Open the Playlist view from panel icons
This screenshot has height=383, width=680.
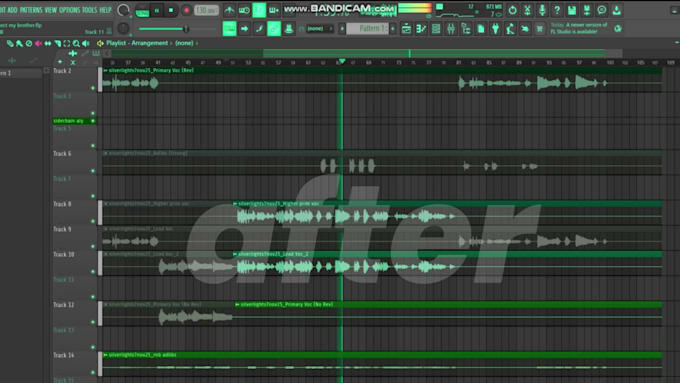(x=406, y=29)
